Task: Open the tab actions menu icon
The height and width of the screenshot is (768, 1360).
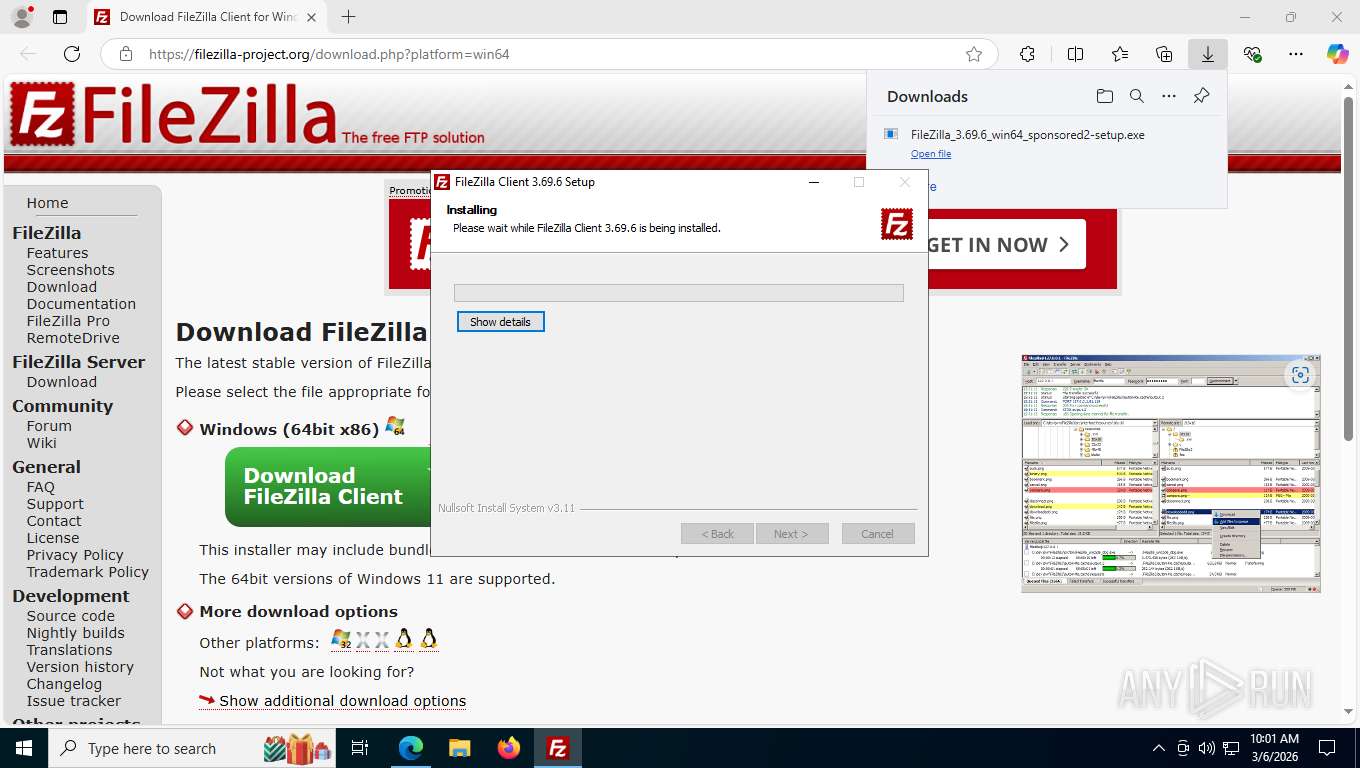Action: [60, 17]
